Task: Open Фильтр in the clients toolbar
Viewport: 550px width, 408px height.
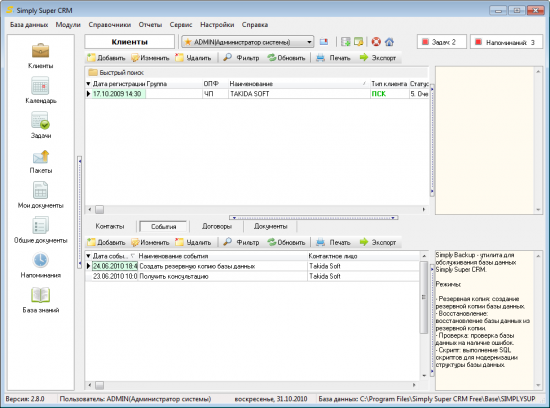Action: point(241,58)
